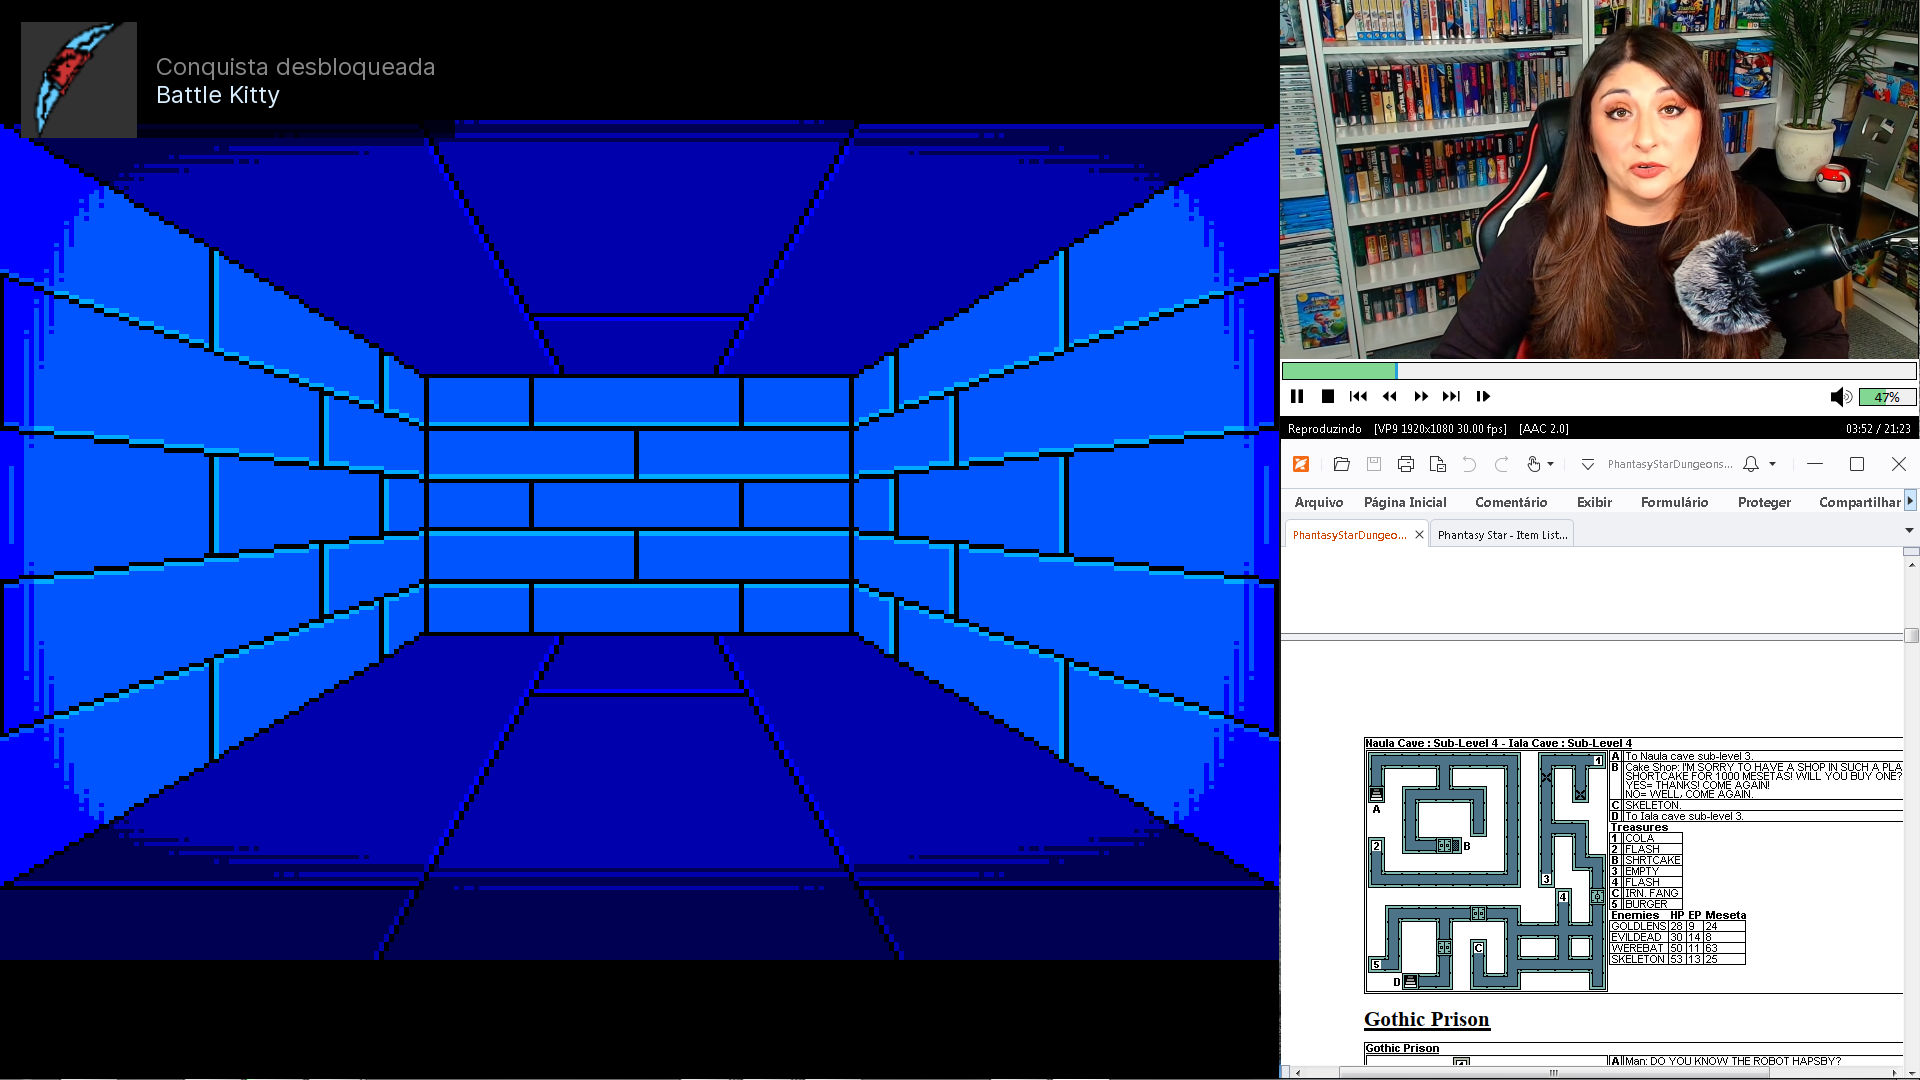Expand the hand tool dropdown arrow
The image size is (1920, 1080).
1551,464
